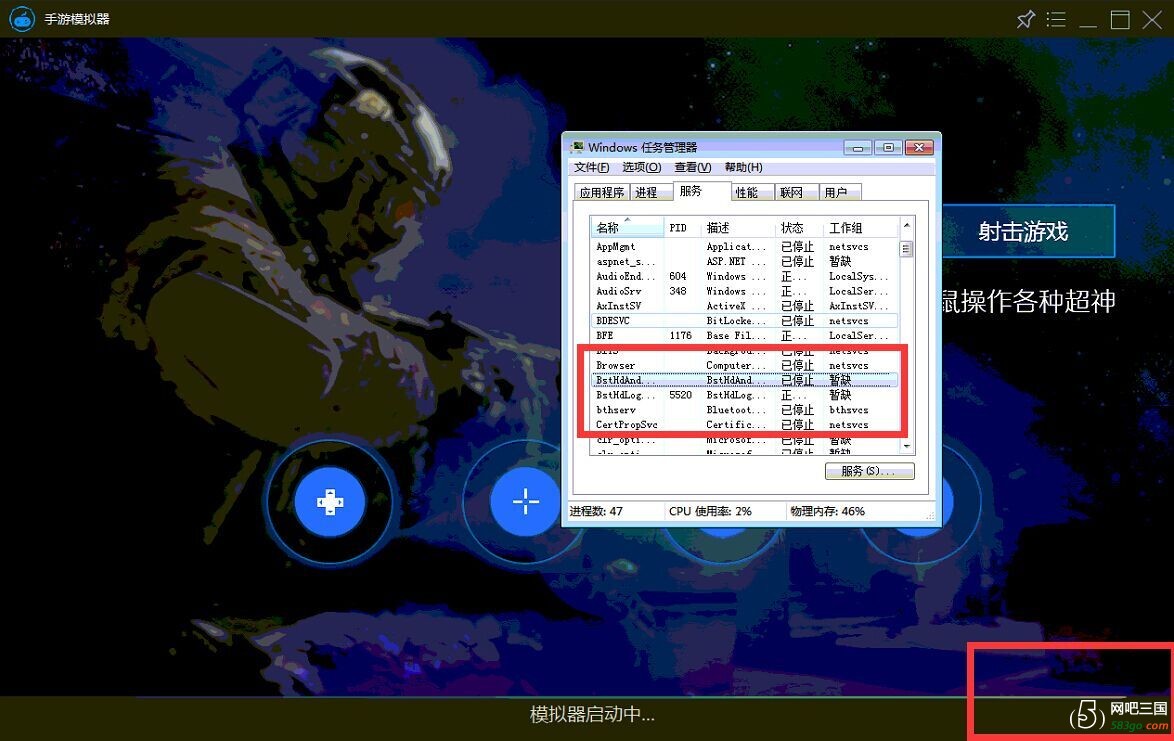
Task: Open the emulator's list menu icon
Action: coord(1056,19)
